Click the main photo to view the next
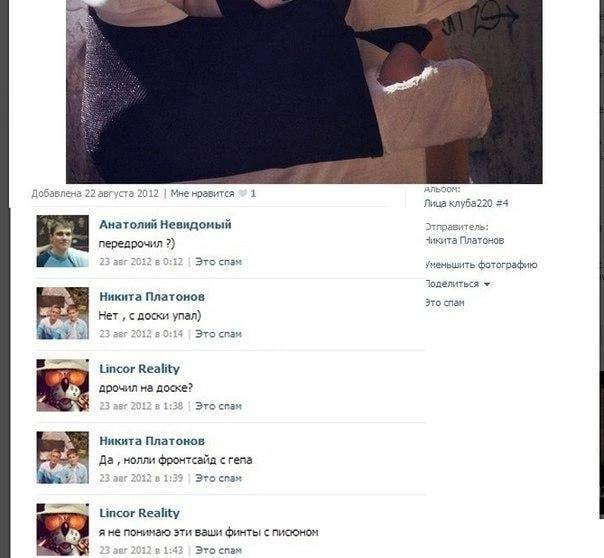Screen dimensions: 604x558 coord(304,92)
